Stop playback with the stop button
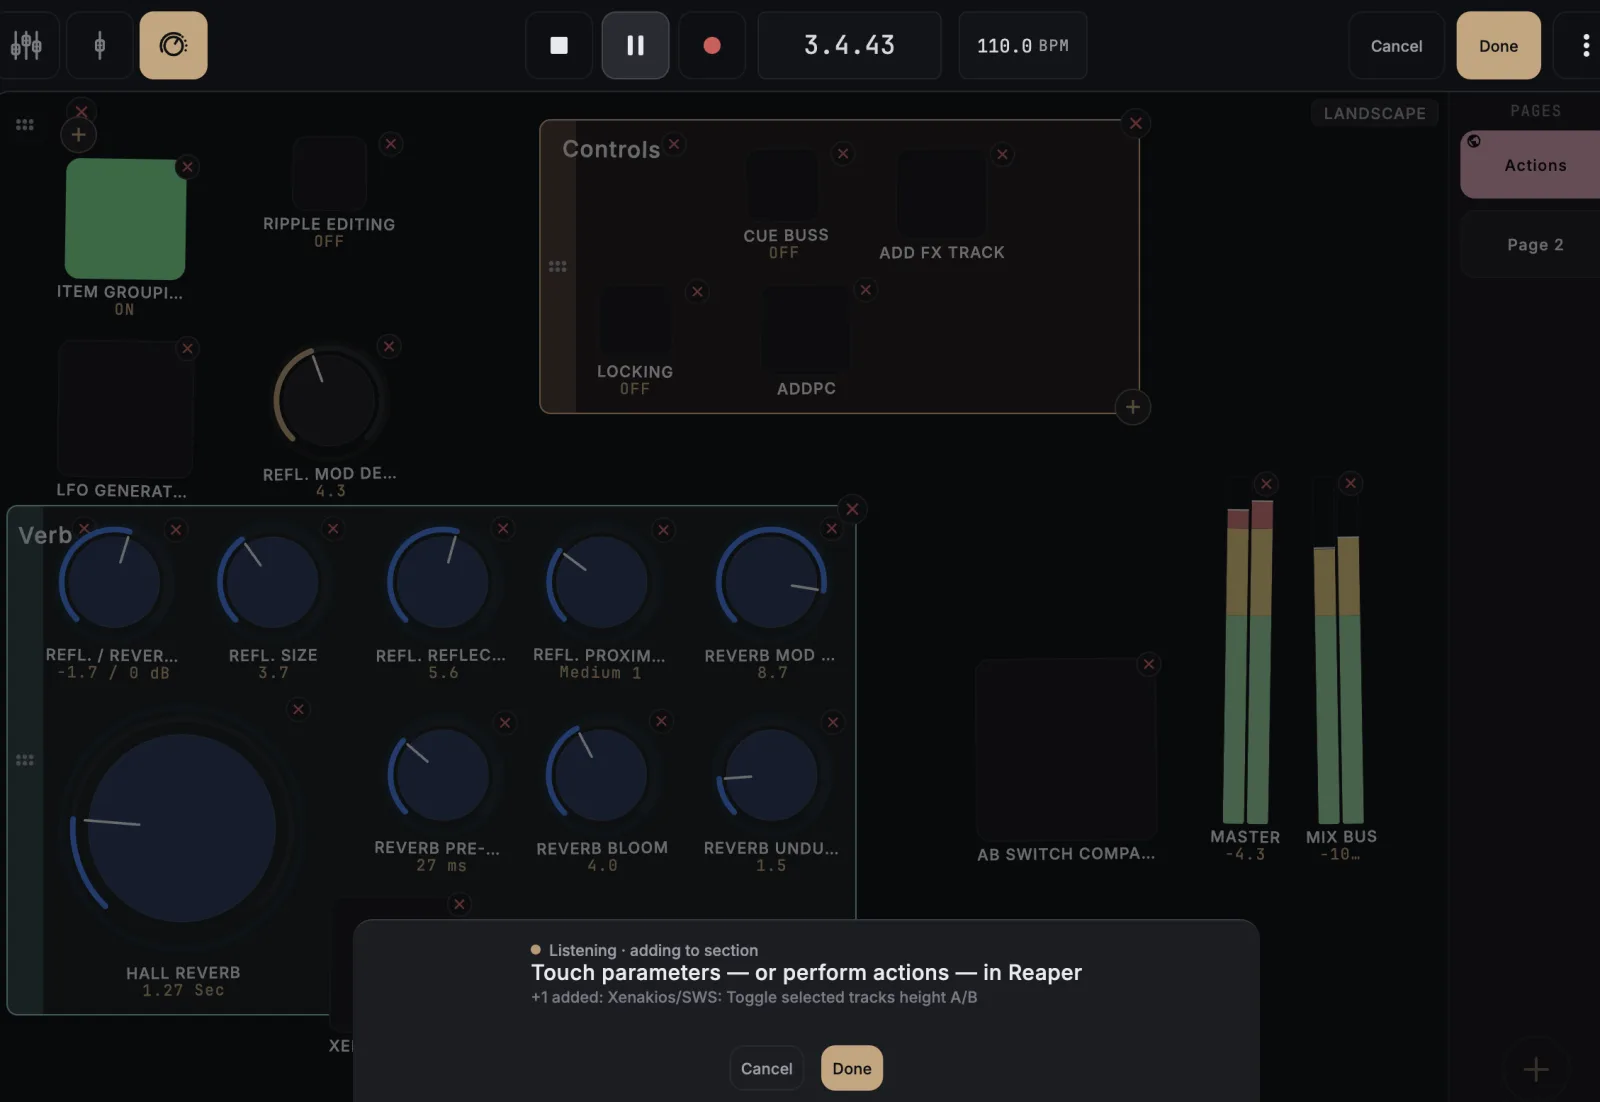Viewport: 1600px width, 1102px height. pos(559,45)
